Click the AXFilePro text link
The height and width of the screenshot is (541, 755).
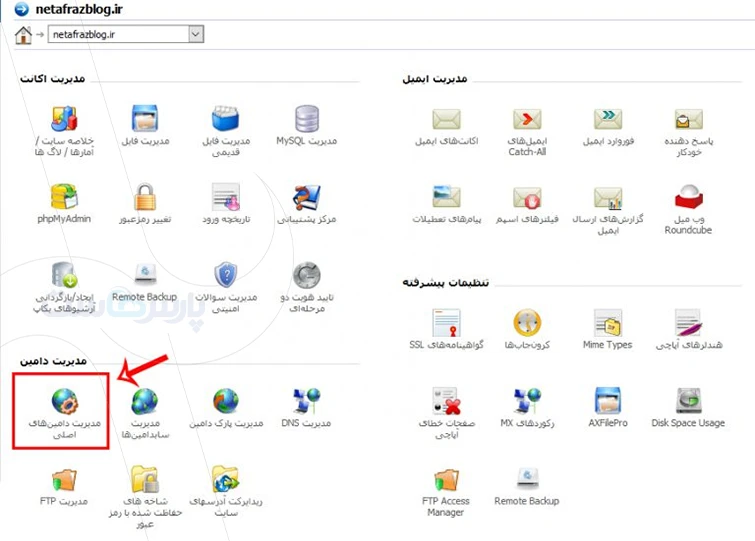tap(608, 423)
